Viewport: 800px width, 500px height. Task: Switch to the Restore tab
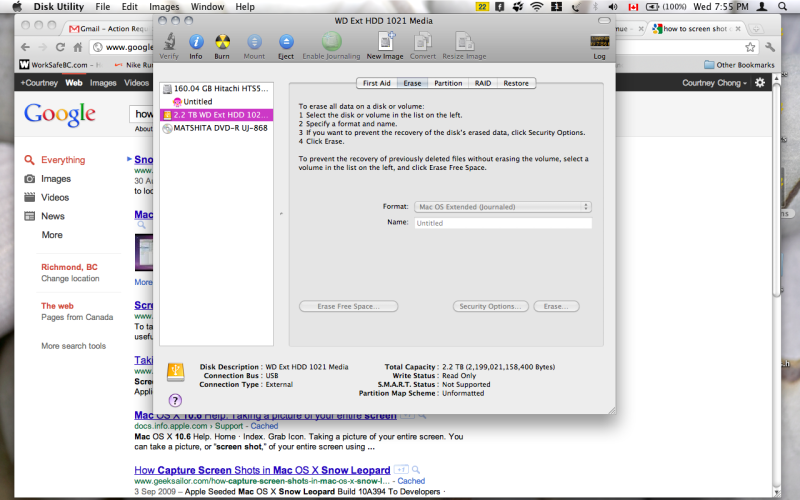(x=516, y=83)
